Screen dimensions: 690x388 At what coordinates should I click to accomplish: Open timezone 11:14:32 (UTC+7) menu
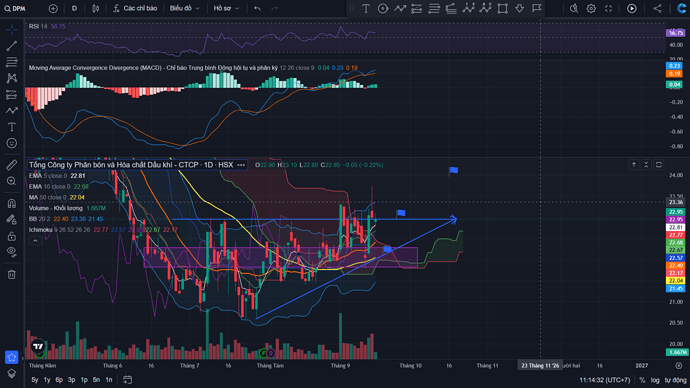click(605, 380)
